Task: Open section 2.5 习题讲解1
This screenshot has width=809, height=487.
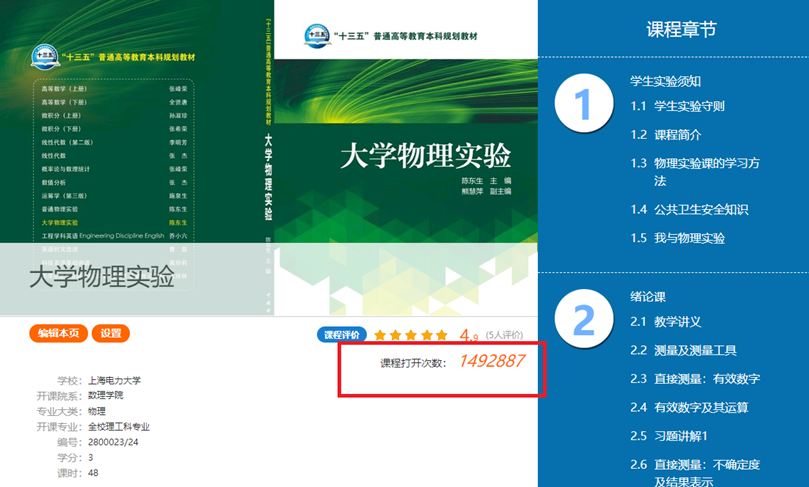Action: click(x=669, y=436)
